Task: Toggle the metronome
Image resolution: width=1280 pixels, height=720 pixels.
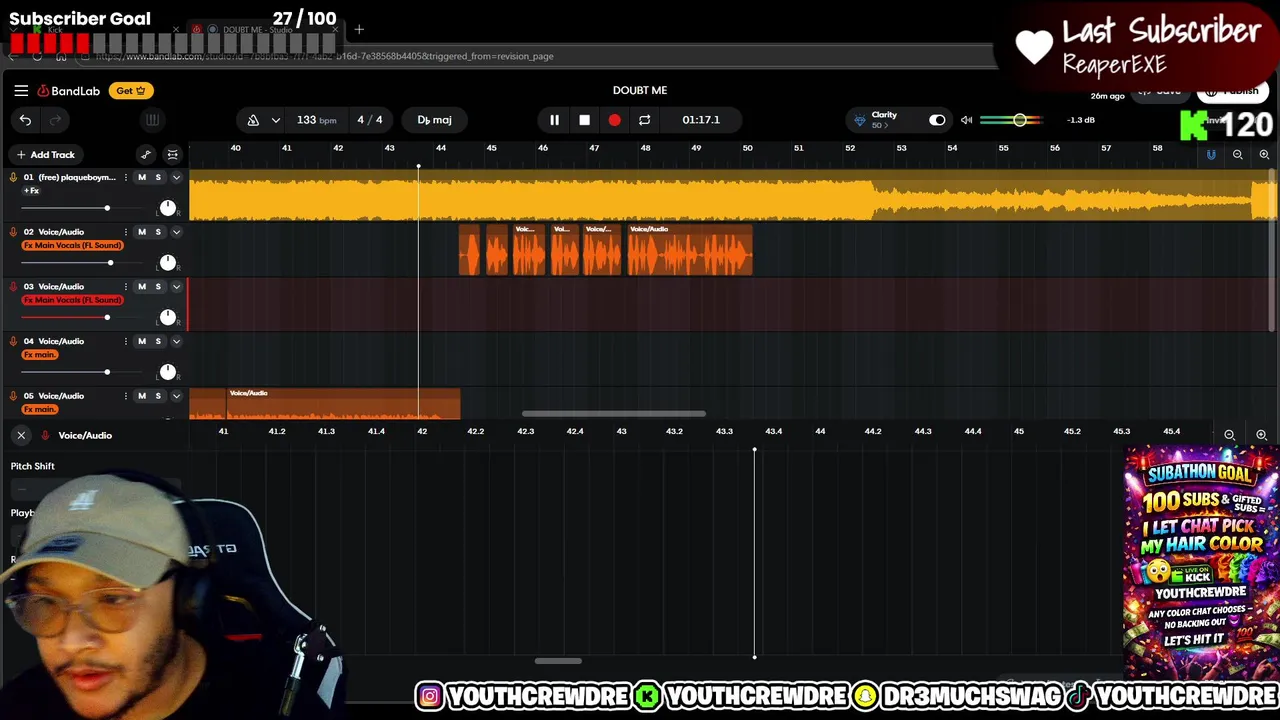Action: pyautogui.click(x=253, y=120)
